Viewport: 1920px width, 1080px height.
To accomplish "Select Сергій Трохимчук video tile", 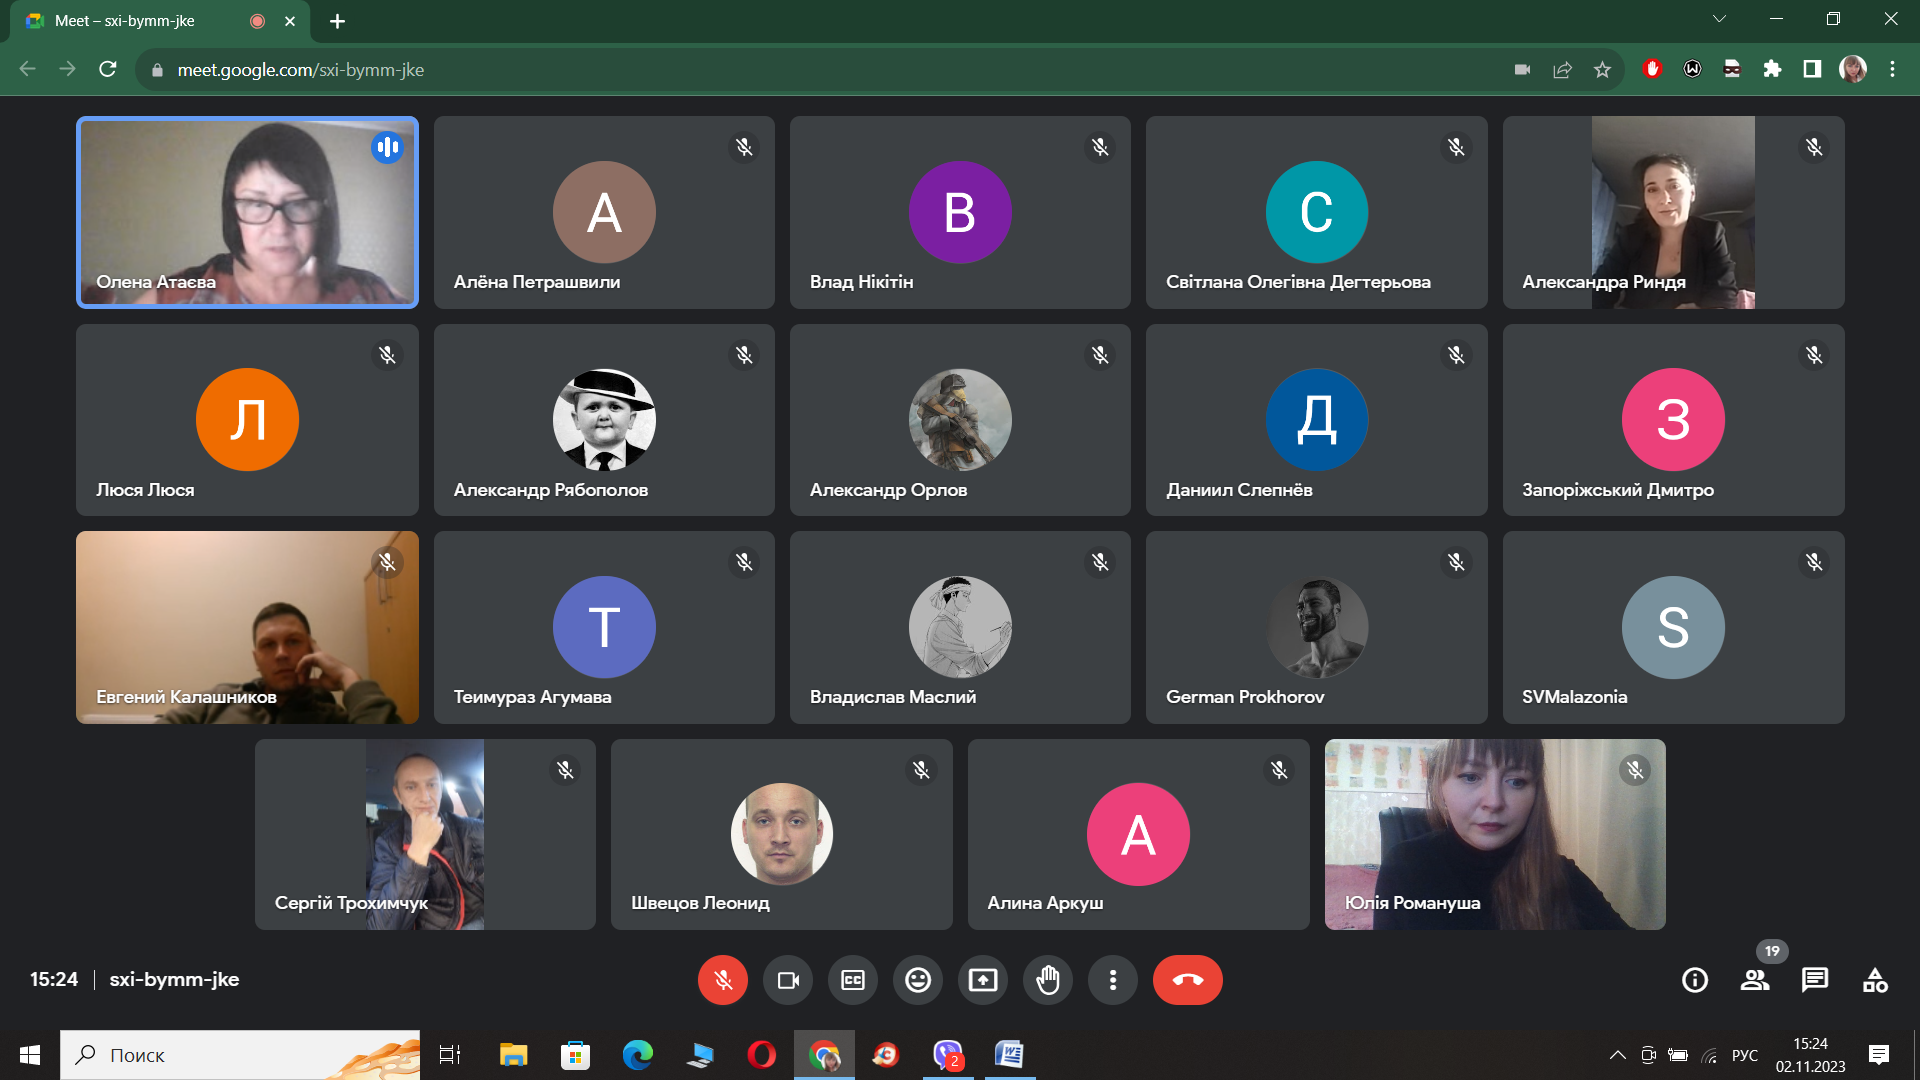I will 425,834.
